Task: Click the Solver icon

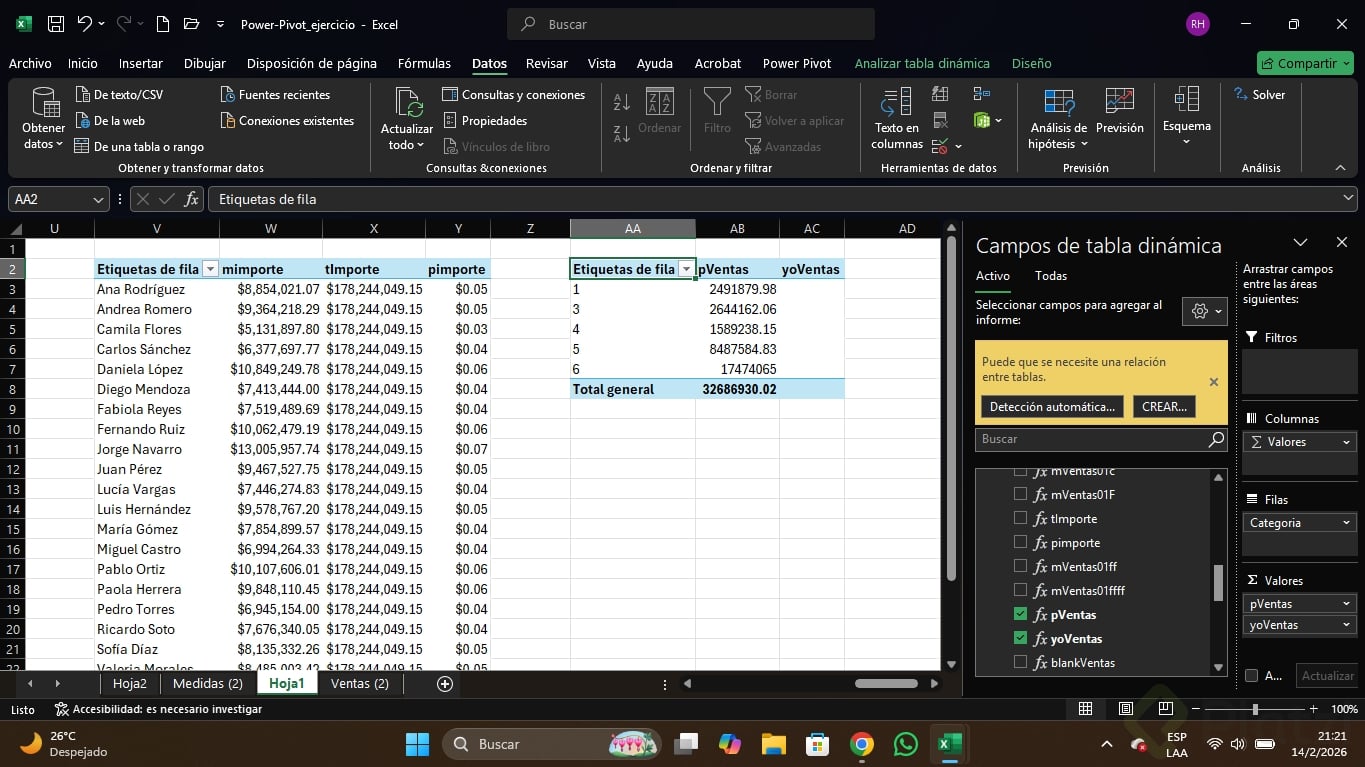Action: click(1260, 95)
